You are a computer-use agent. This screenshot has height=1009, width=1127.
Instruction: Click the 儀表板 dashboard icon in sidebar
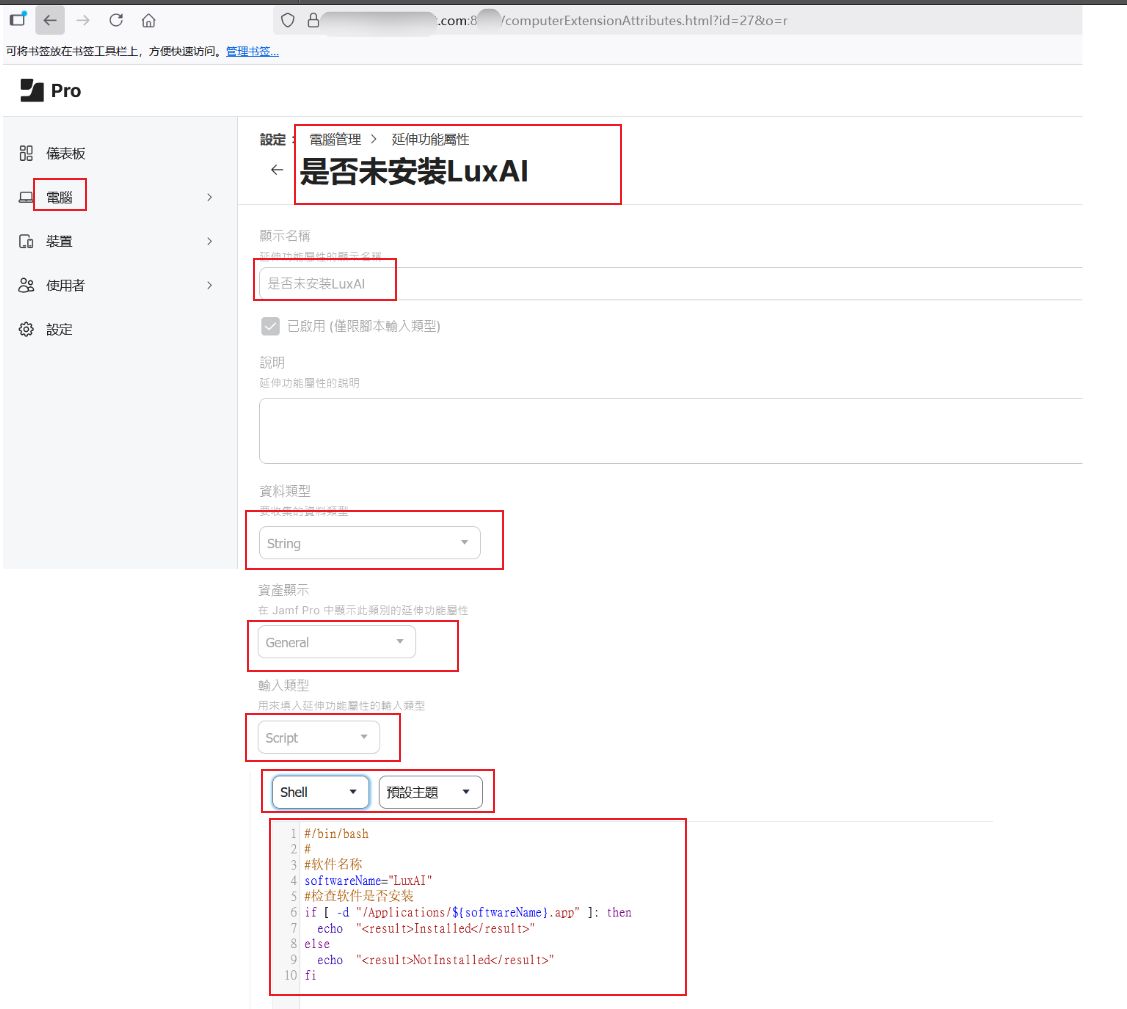27,153
